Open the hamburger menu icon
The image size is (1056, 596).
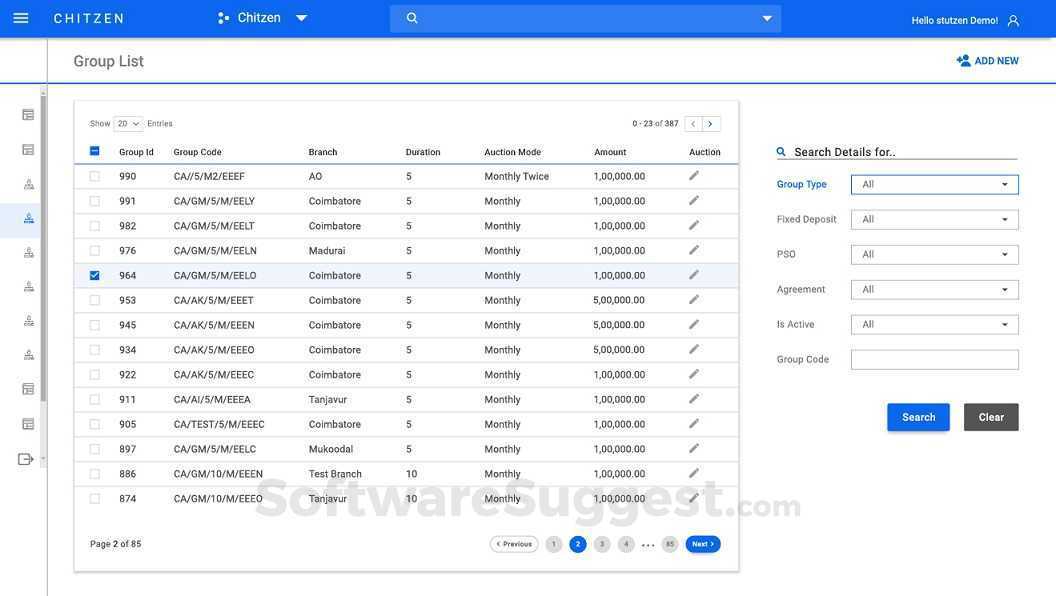click(x=20, y=18)
